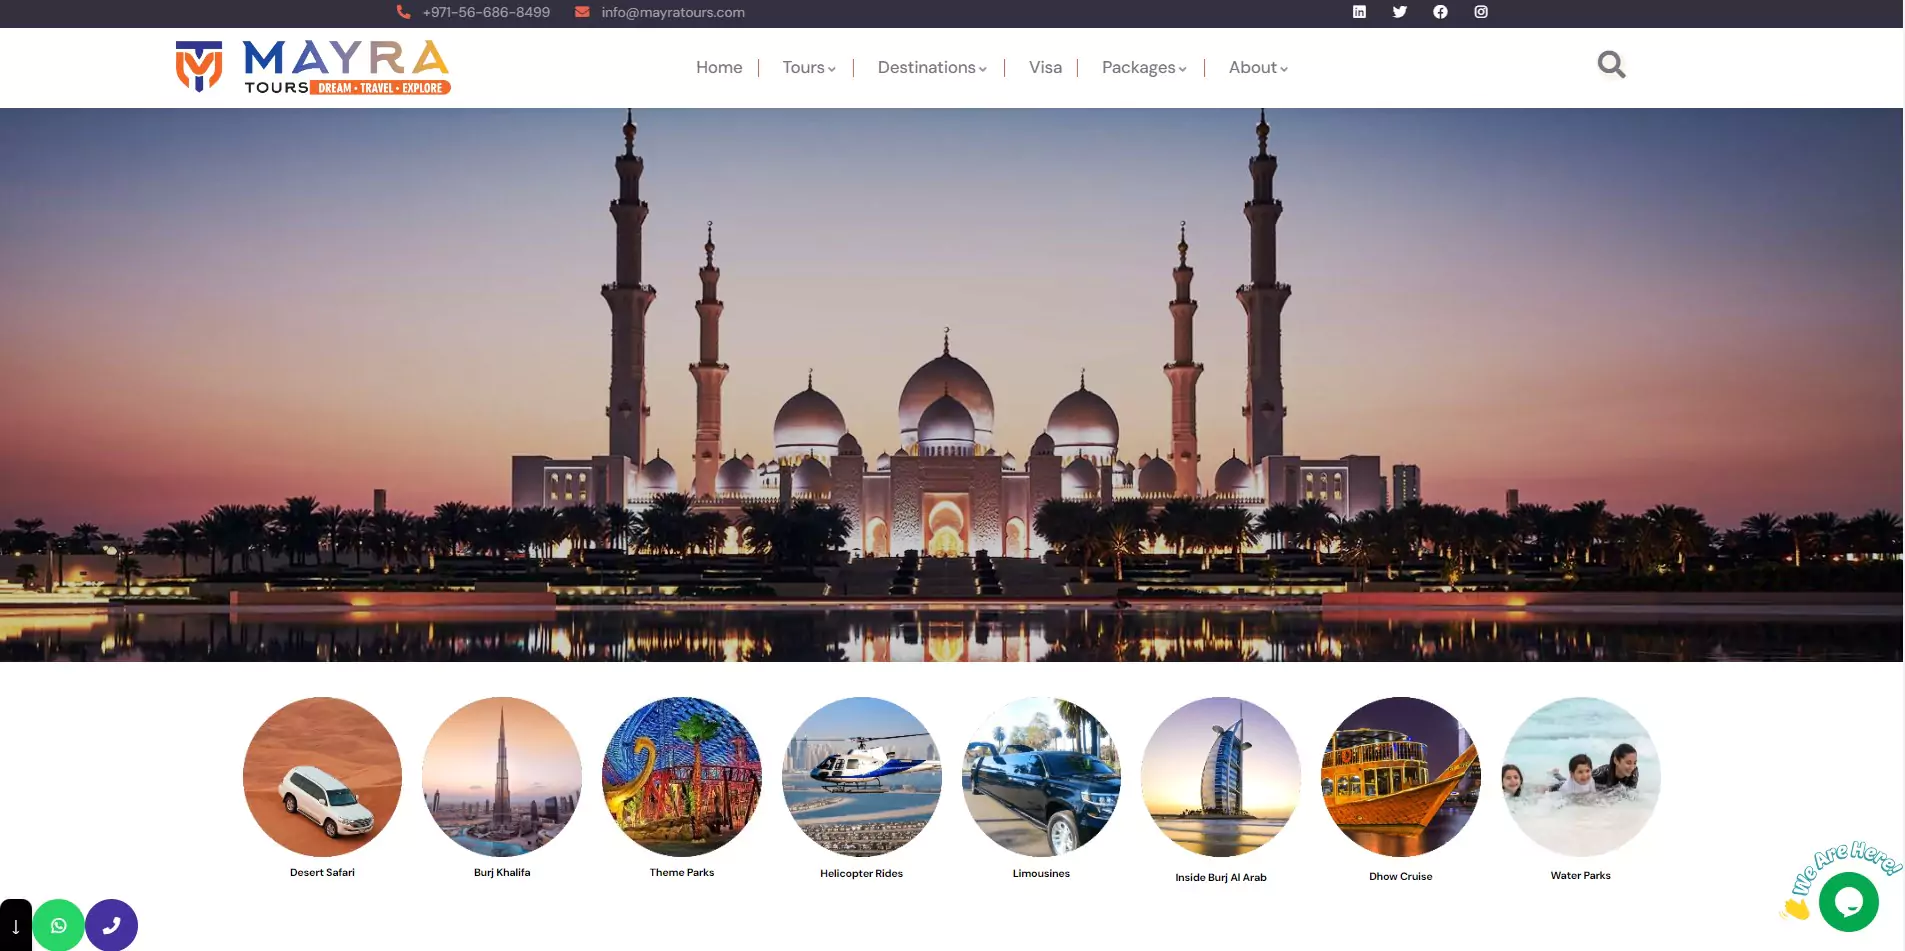Click the info@mayratours.com email link
Screen dimensions: 1905x951
pos(672,13)
